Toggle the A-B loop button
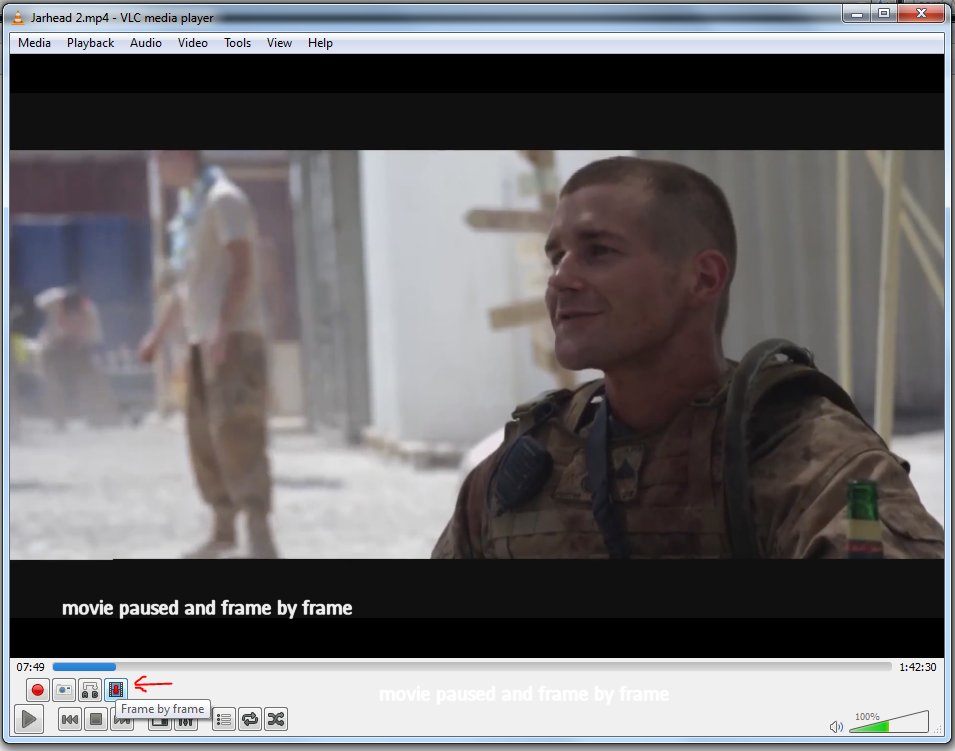955x751 pixels. coord(90,689)
